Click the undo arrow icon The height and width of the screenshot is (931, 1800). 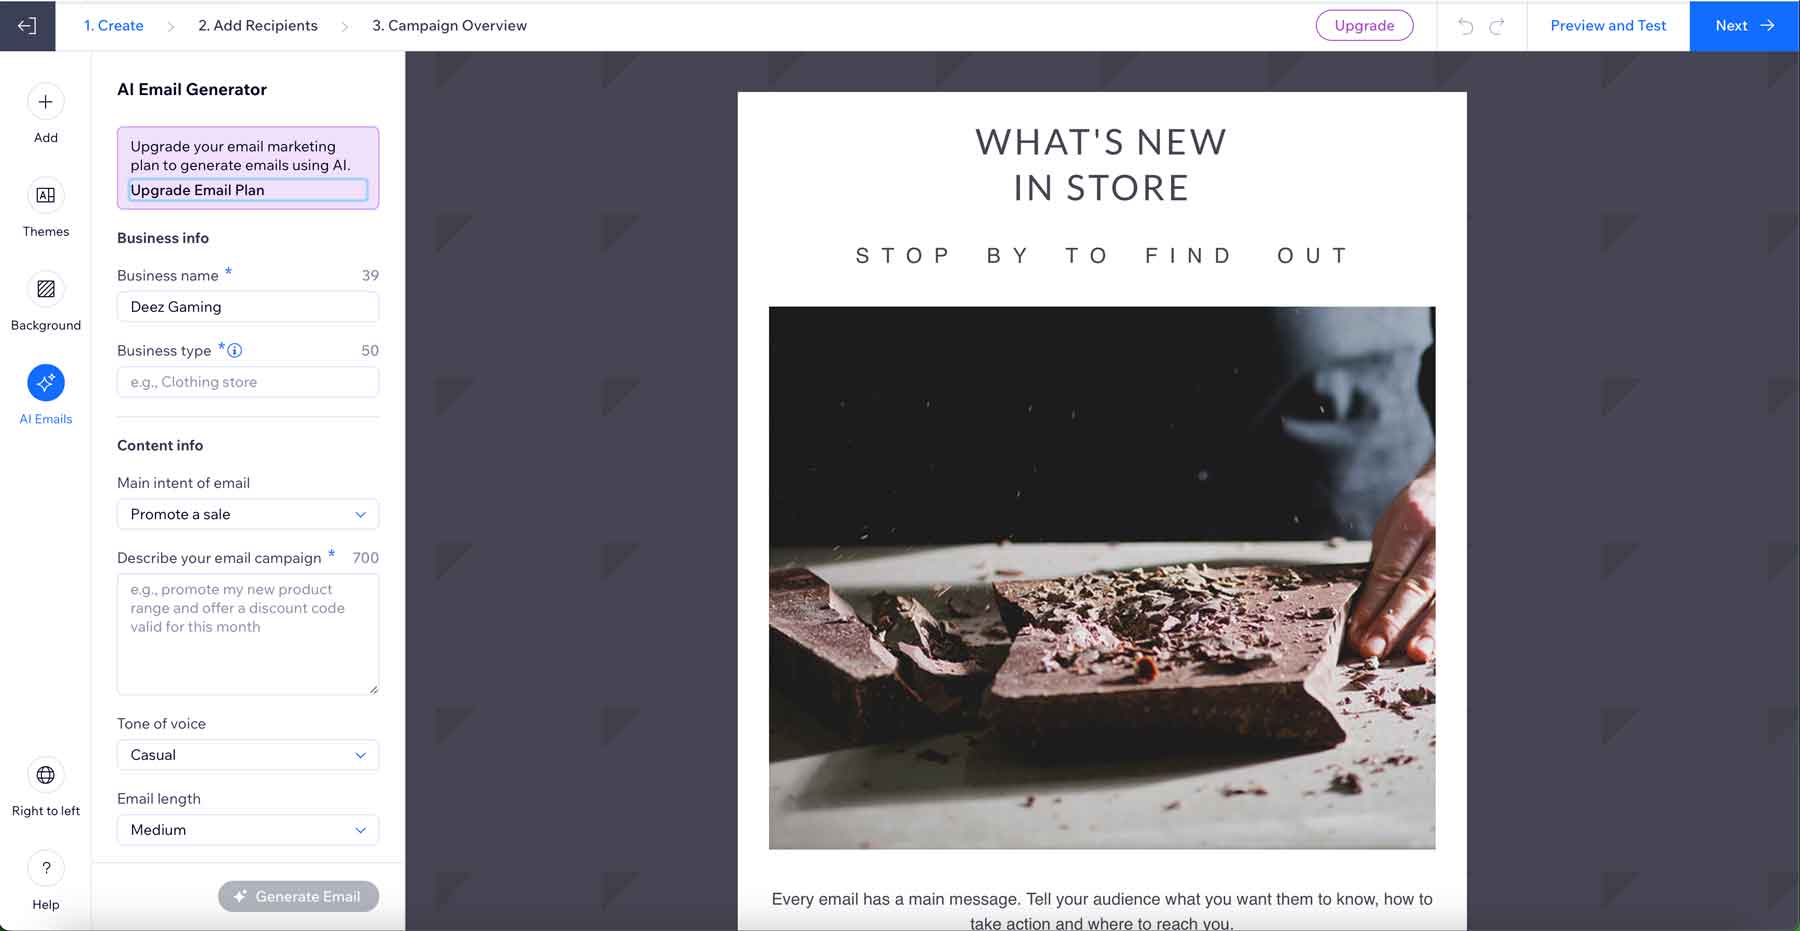click(x=1465, y=26)
